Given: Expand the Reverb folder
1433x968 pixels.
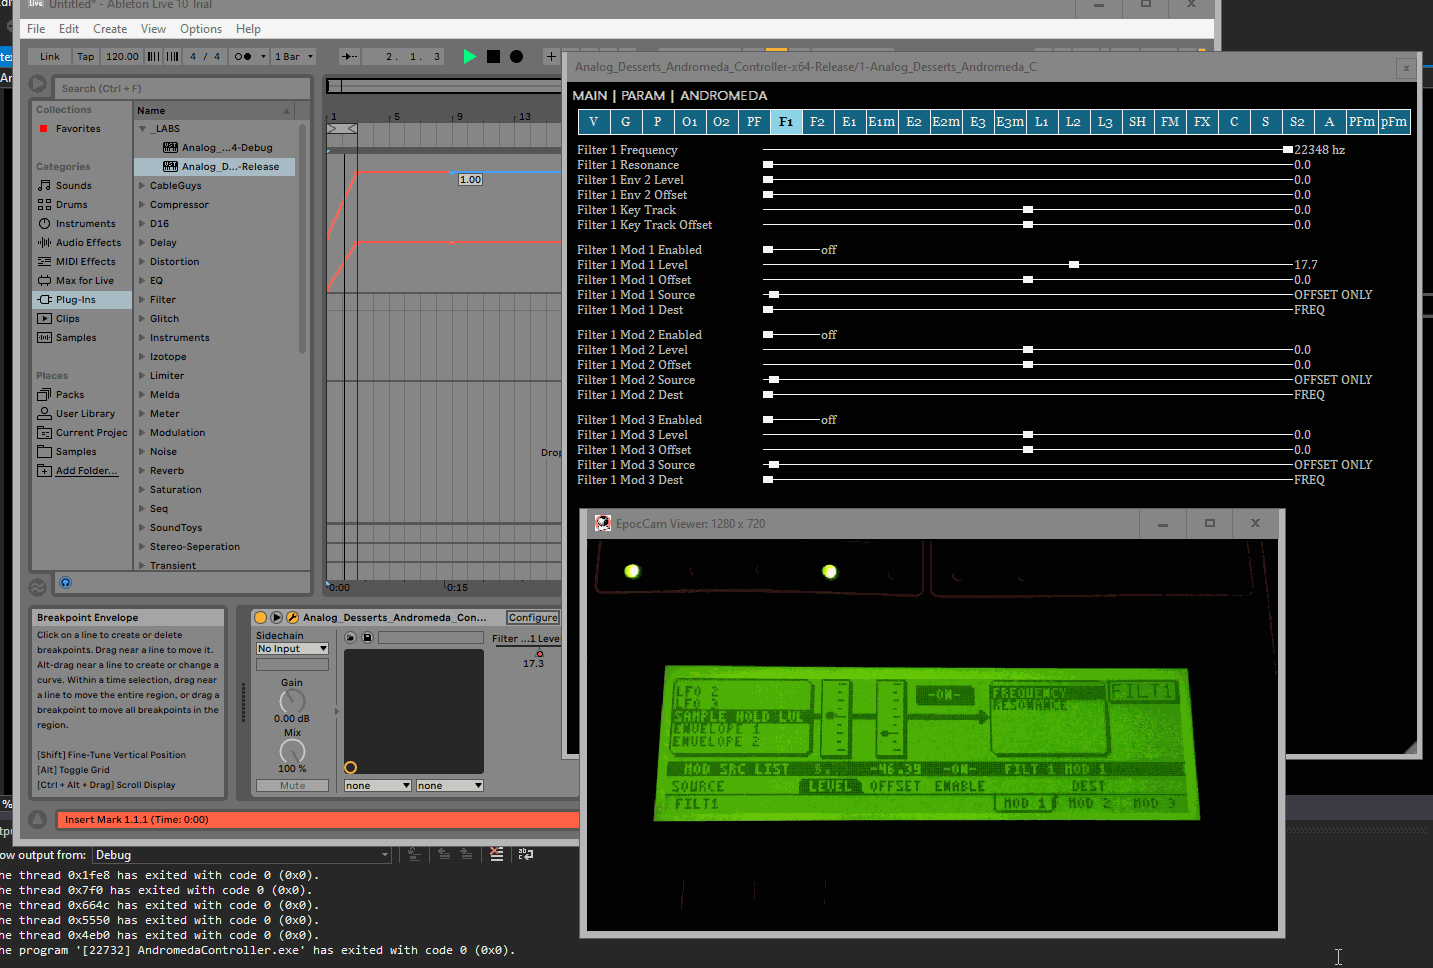Looking at the screenshot, I should point(142,471).
